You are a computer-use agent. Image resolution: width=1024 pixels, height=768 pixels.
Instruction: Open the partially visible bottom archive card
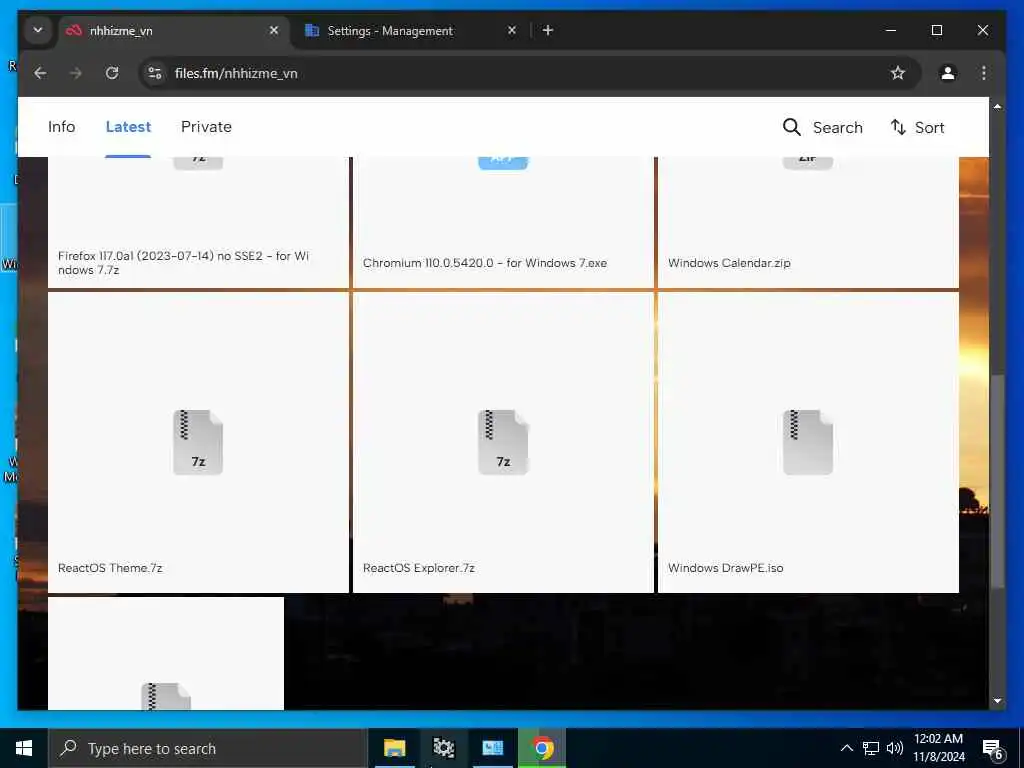pyautogui.click(x=166, y=653)
